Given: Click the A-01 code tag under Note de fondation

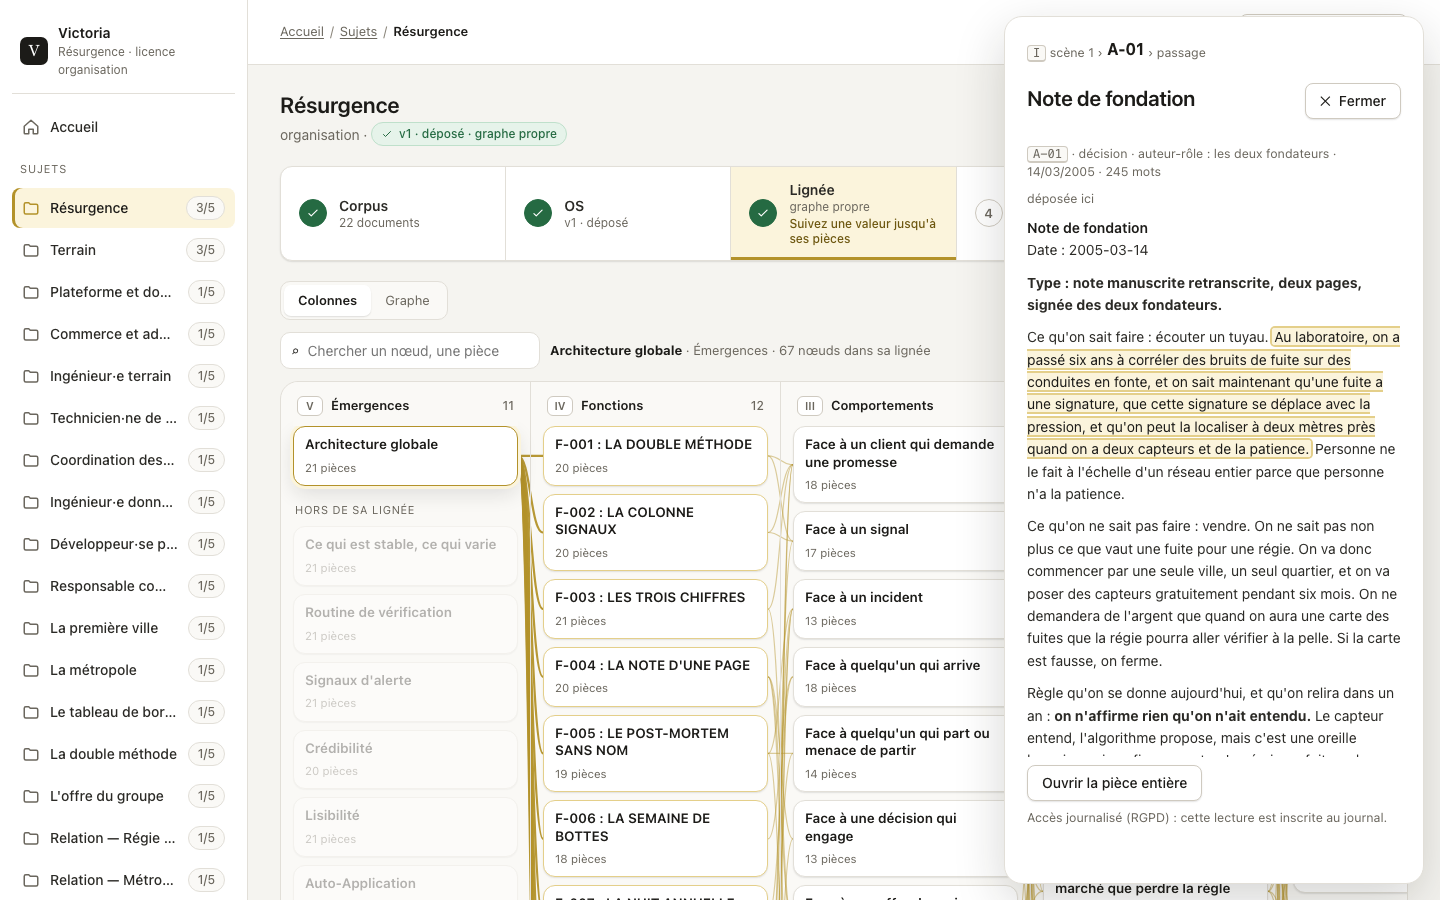Looking at the screenshot, I should [1047, 154].
